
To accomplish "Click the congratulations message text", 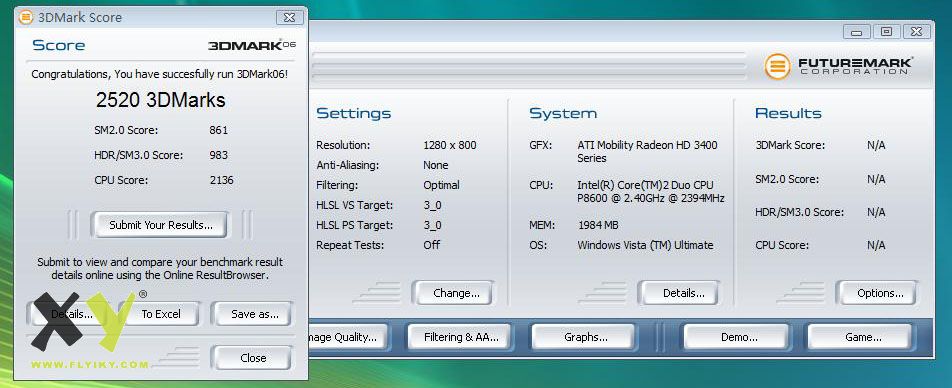I will point(160,74).
